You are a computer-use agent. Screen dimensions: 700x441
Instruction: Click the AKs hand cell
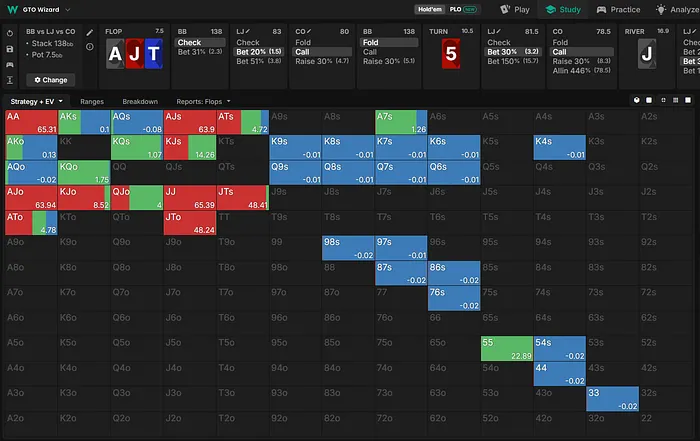click(x=84, y=122)
